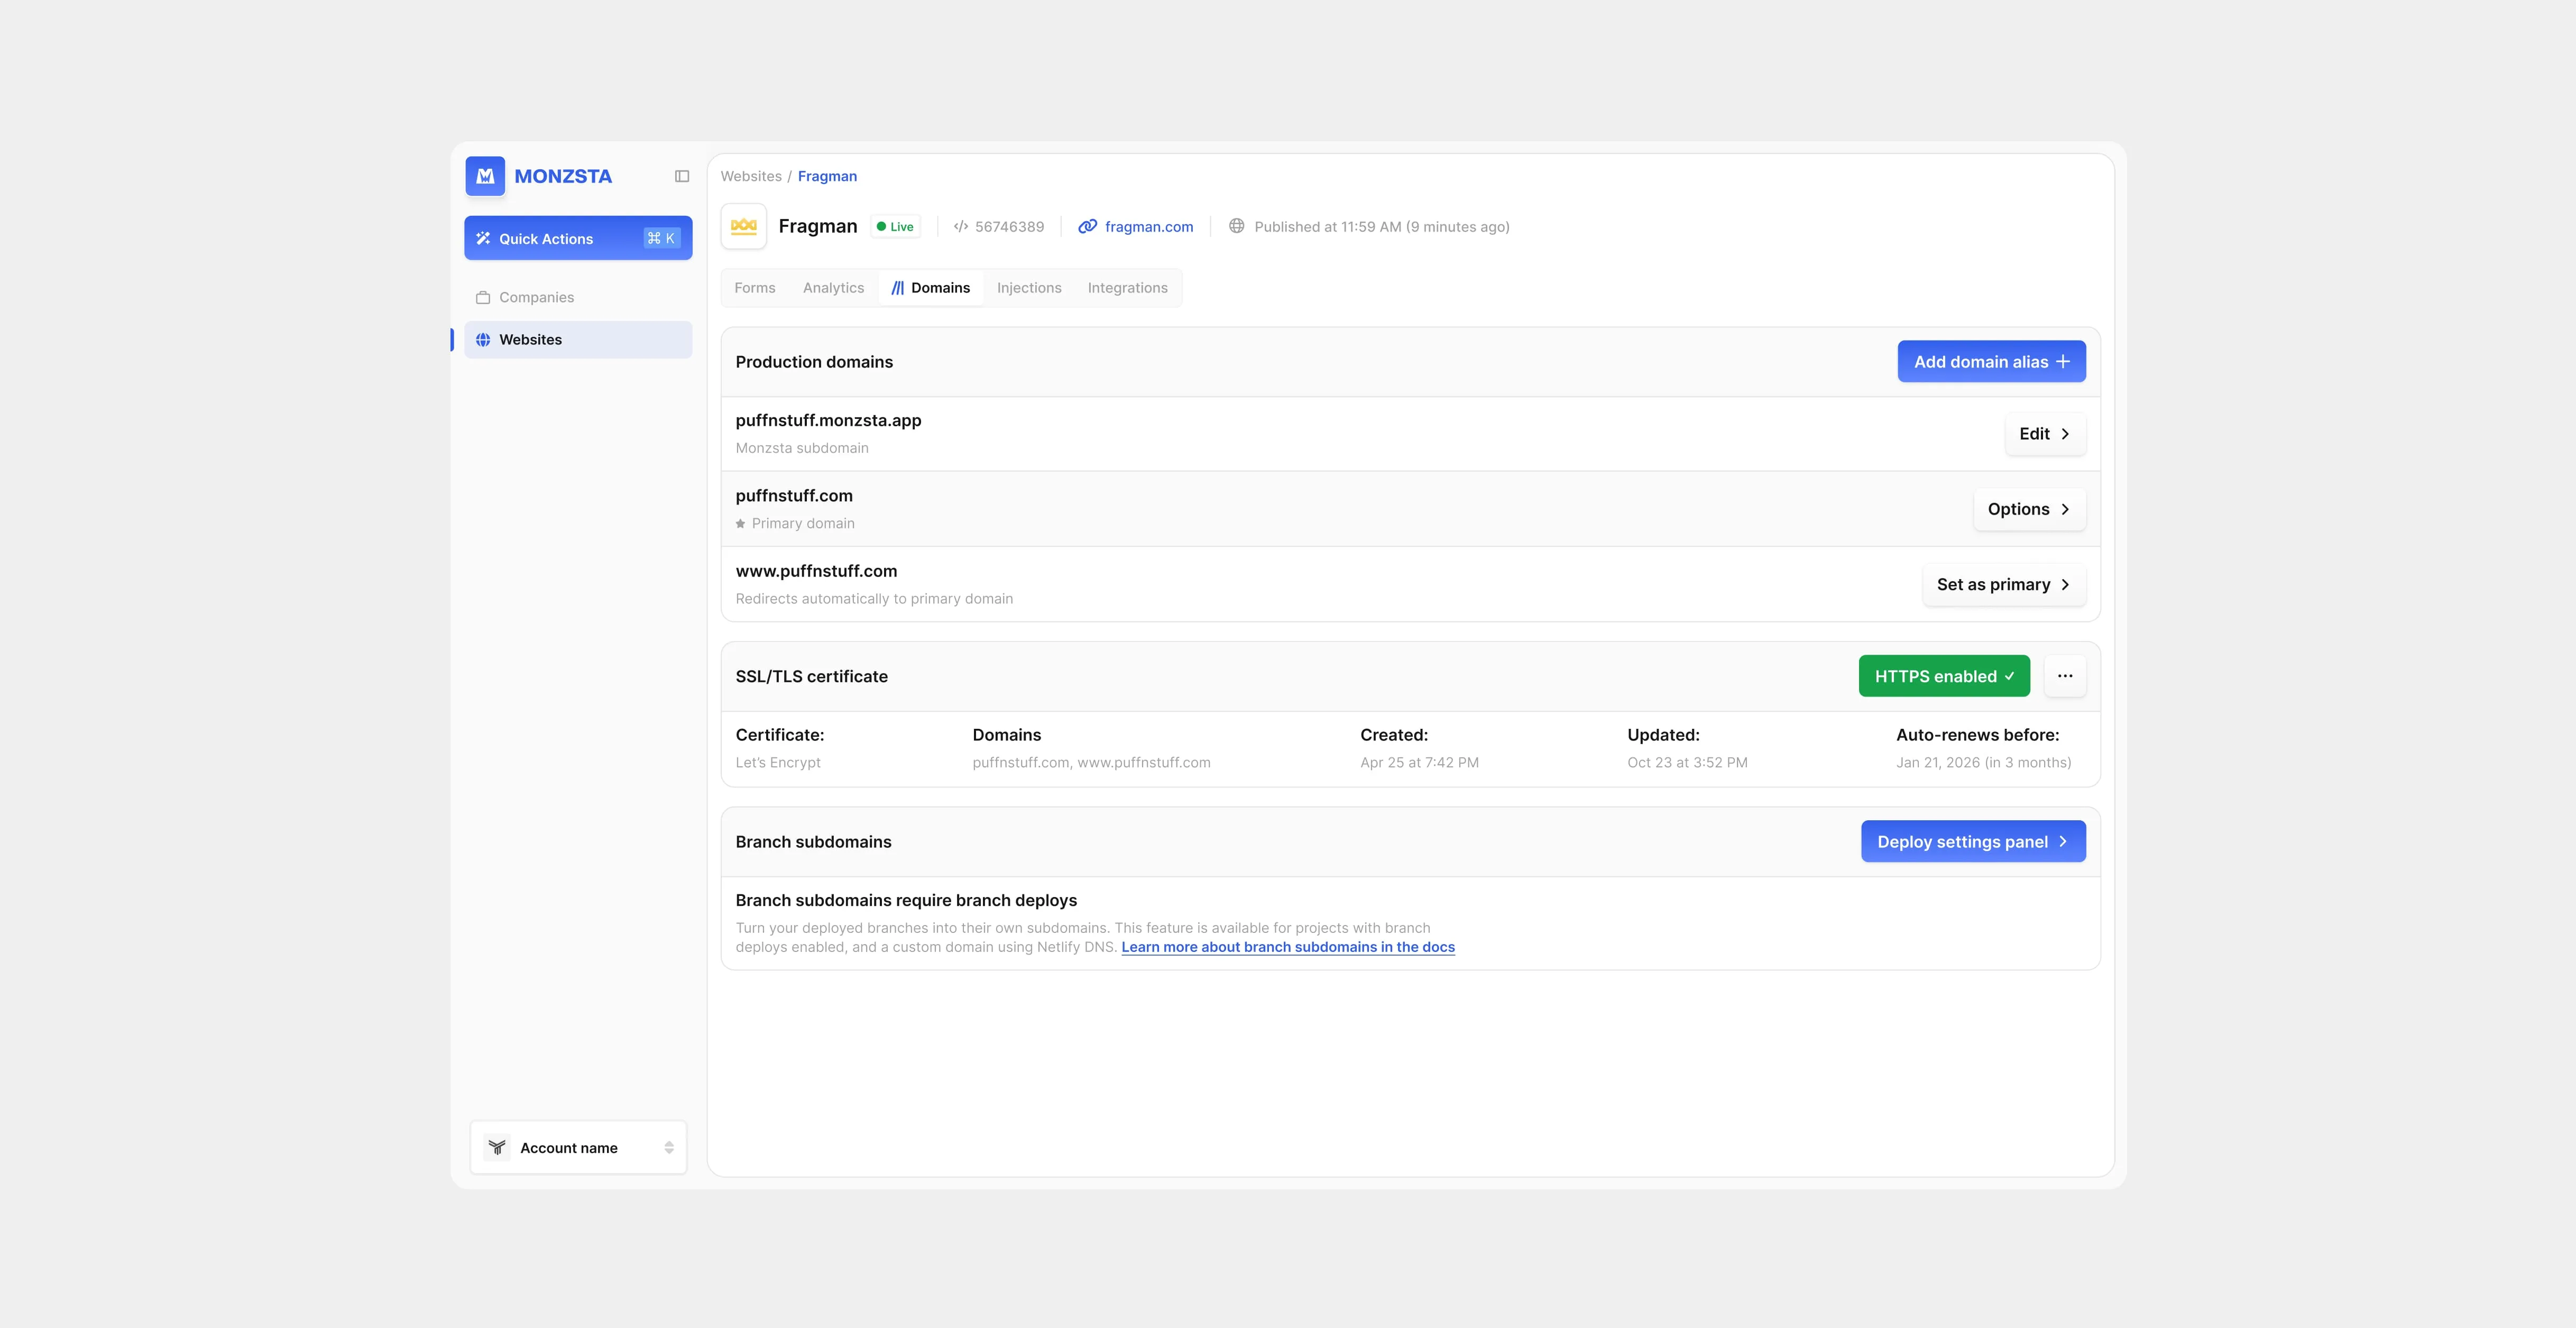Click the site ID code icon
The height and width of the screenshot is (1328, 2576).
pos(961,227)
